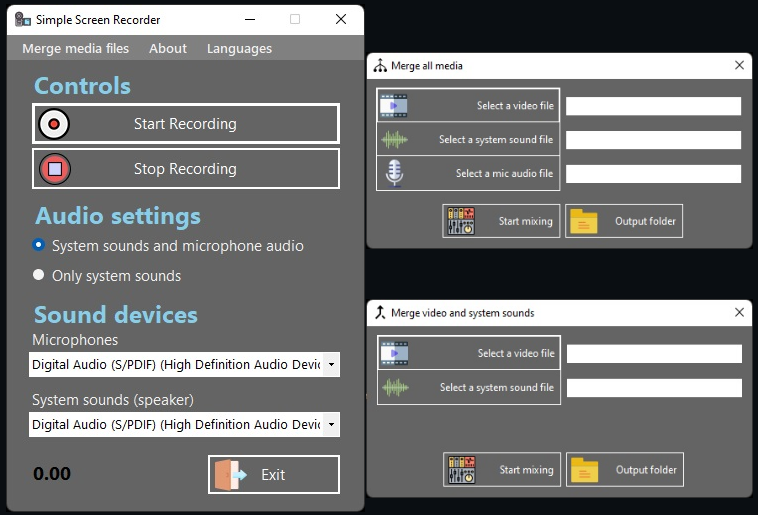Screen dimensions: 758x515
Task: Close the Merge all media window
Action: point(739,65)
